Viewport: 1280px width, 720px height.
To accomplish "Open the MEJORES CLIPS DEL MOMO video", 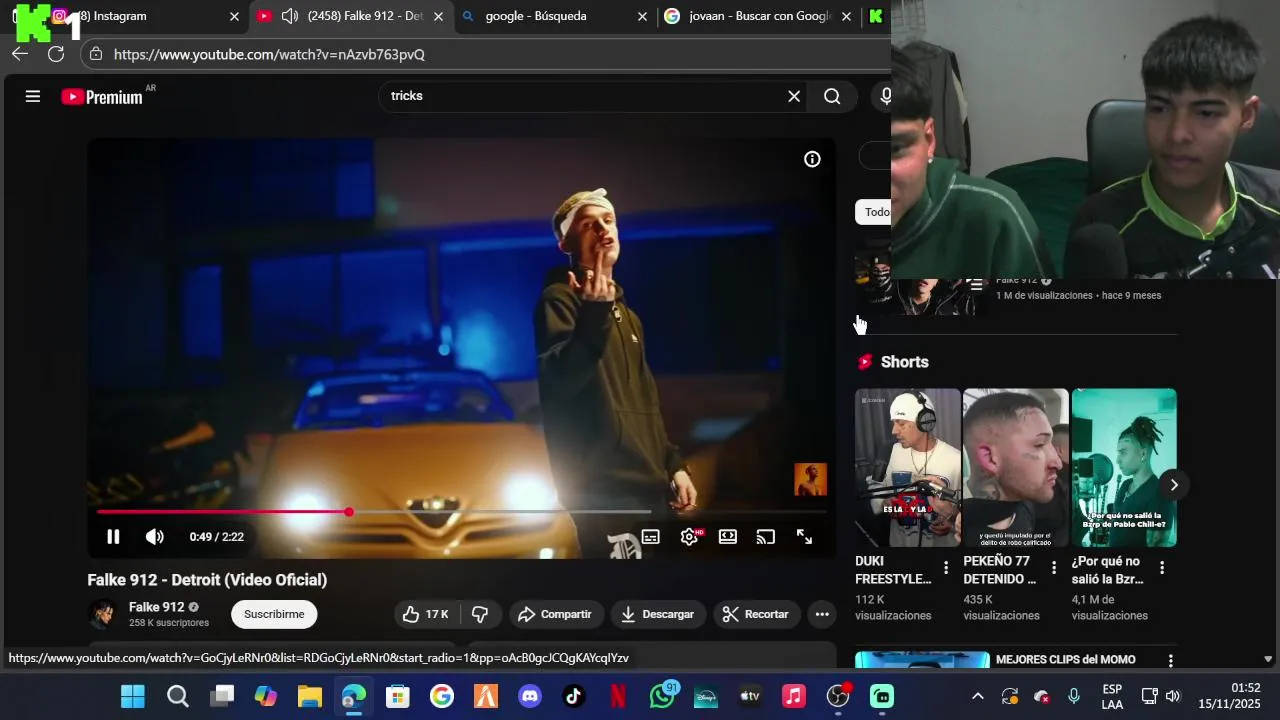I will coord(1066,660).
